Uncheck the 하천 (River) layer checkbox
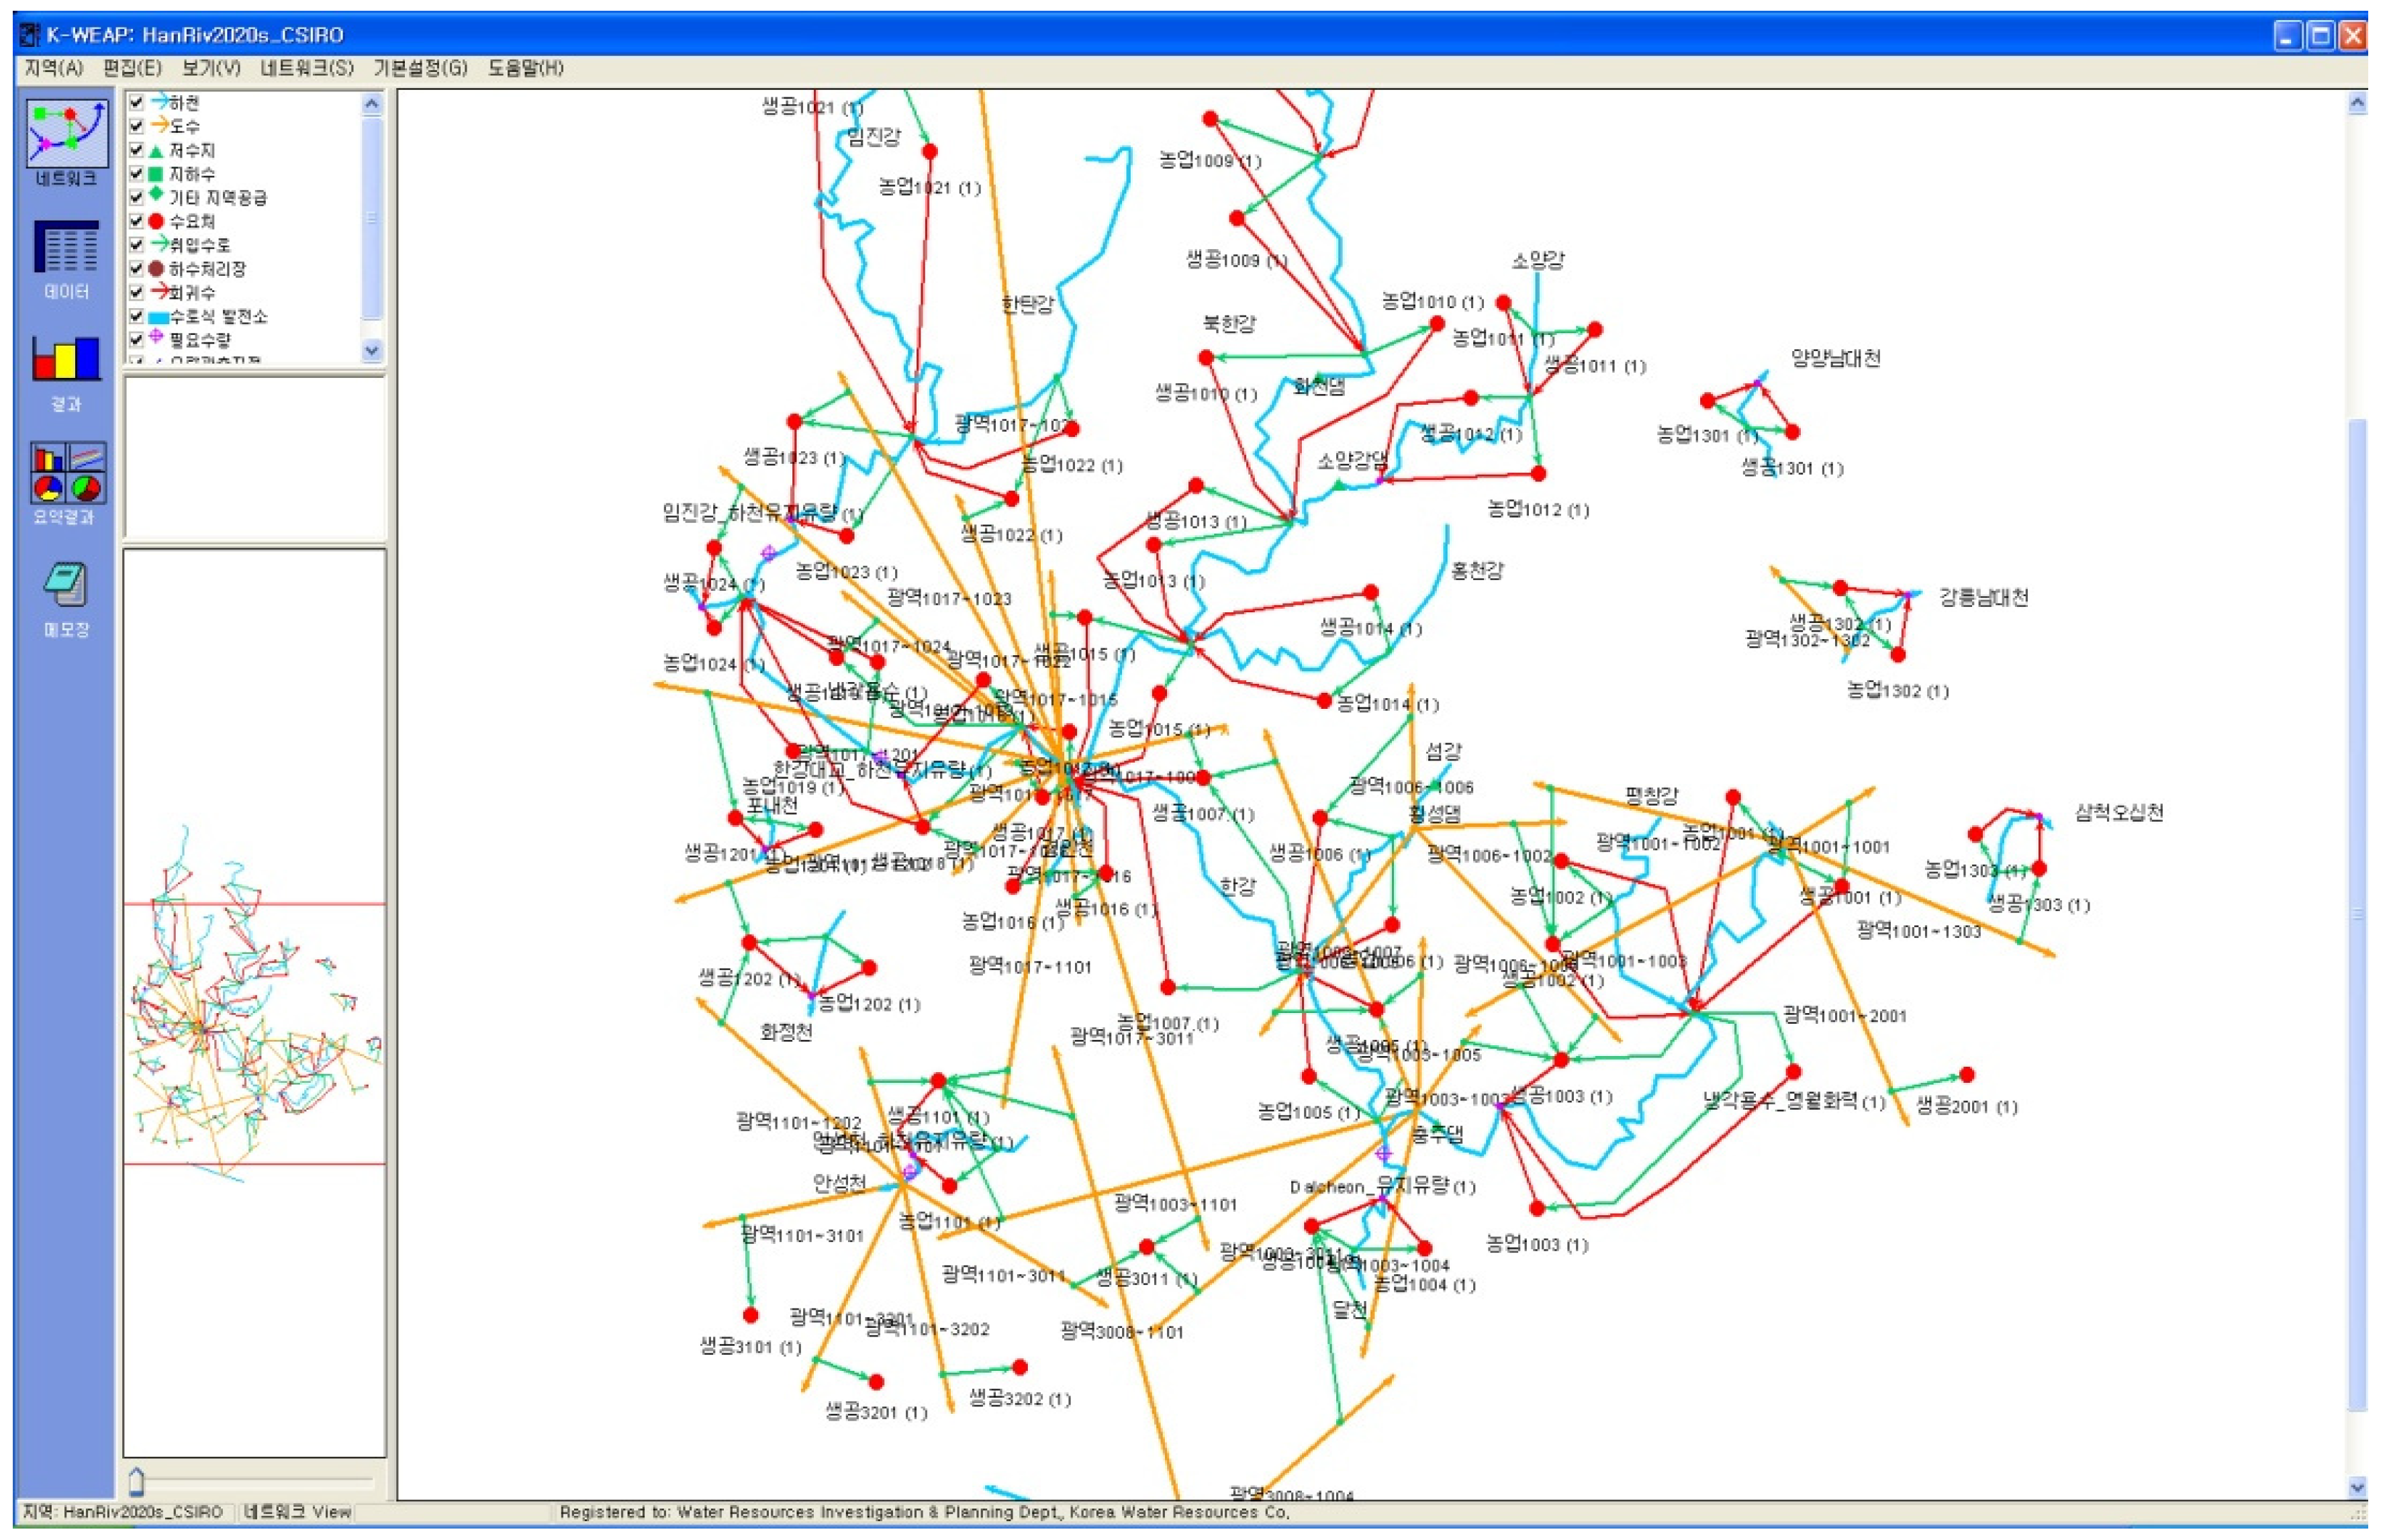This screenshot has width=2385, height=1540. (x=137, y=103)
